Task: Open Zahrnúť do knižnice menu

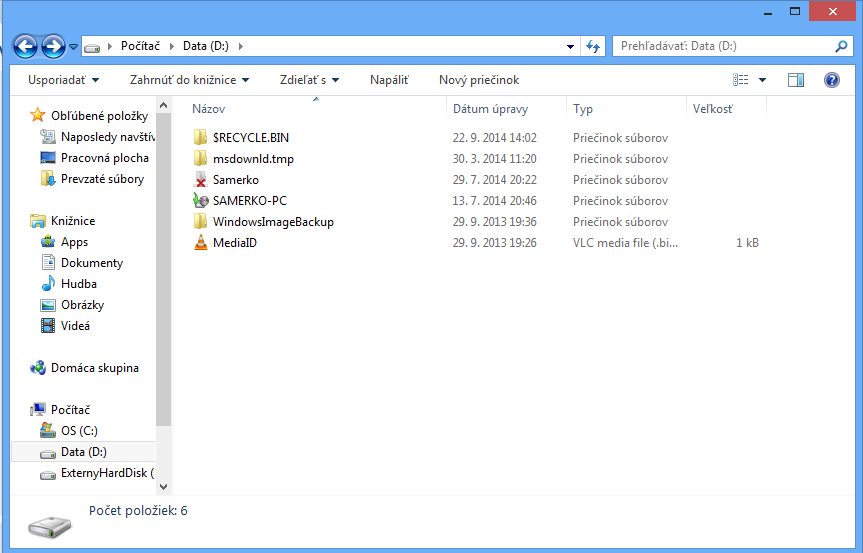Action: click(x=189, y=80)
